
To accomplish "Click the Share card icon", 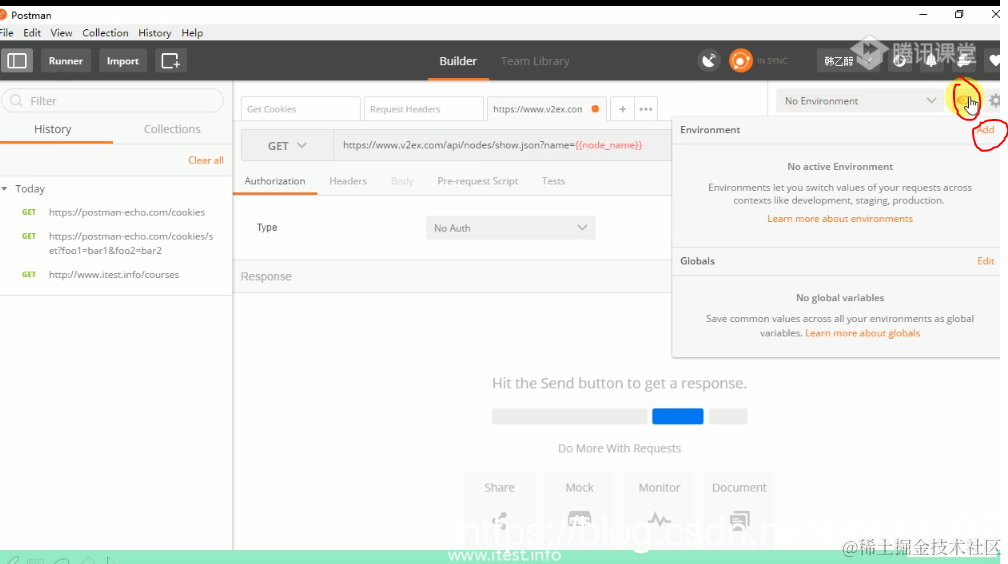I will 500,520.
